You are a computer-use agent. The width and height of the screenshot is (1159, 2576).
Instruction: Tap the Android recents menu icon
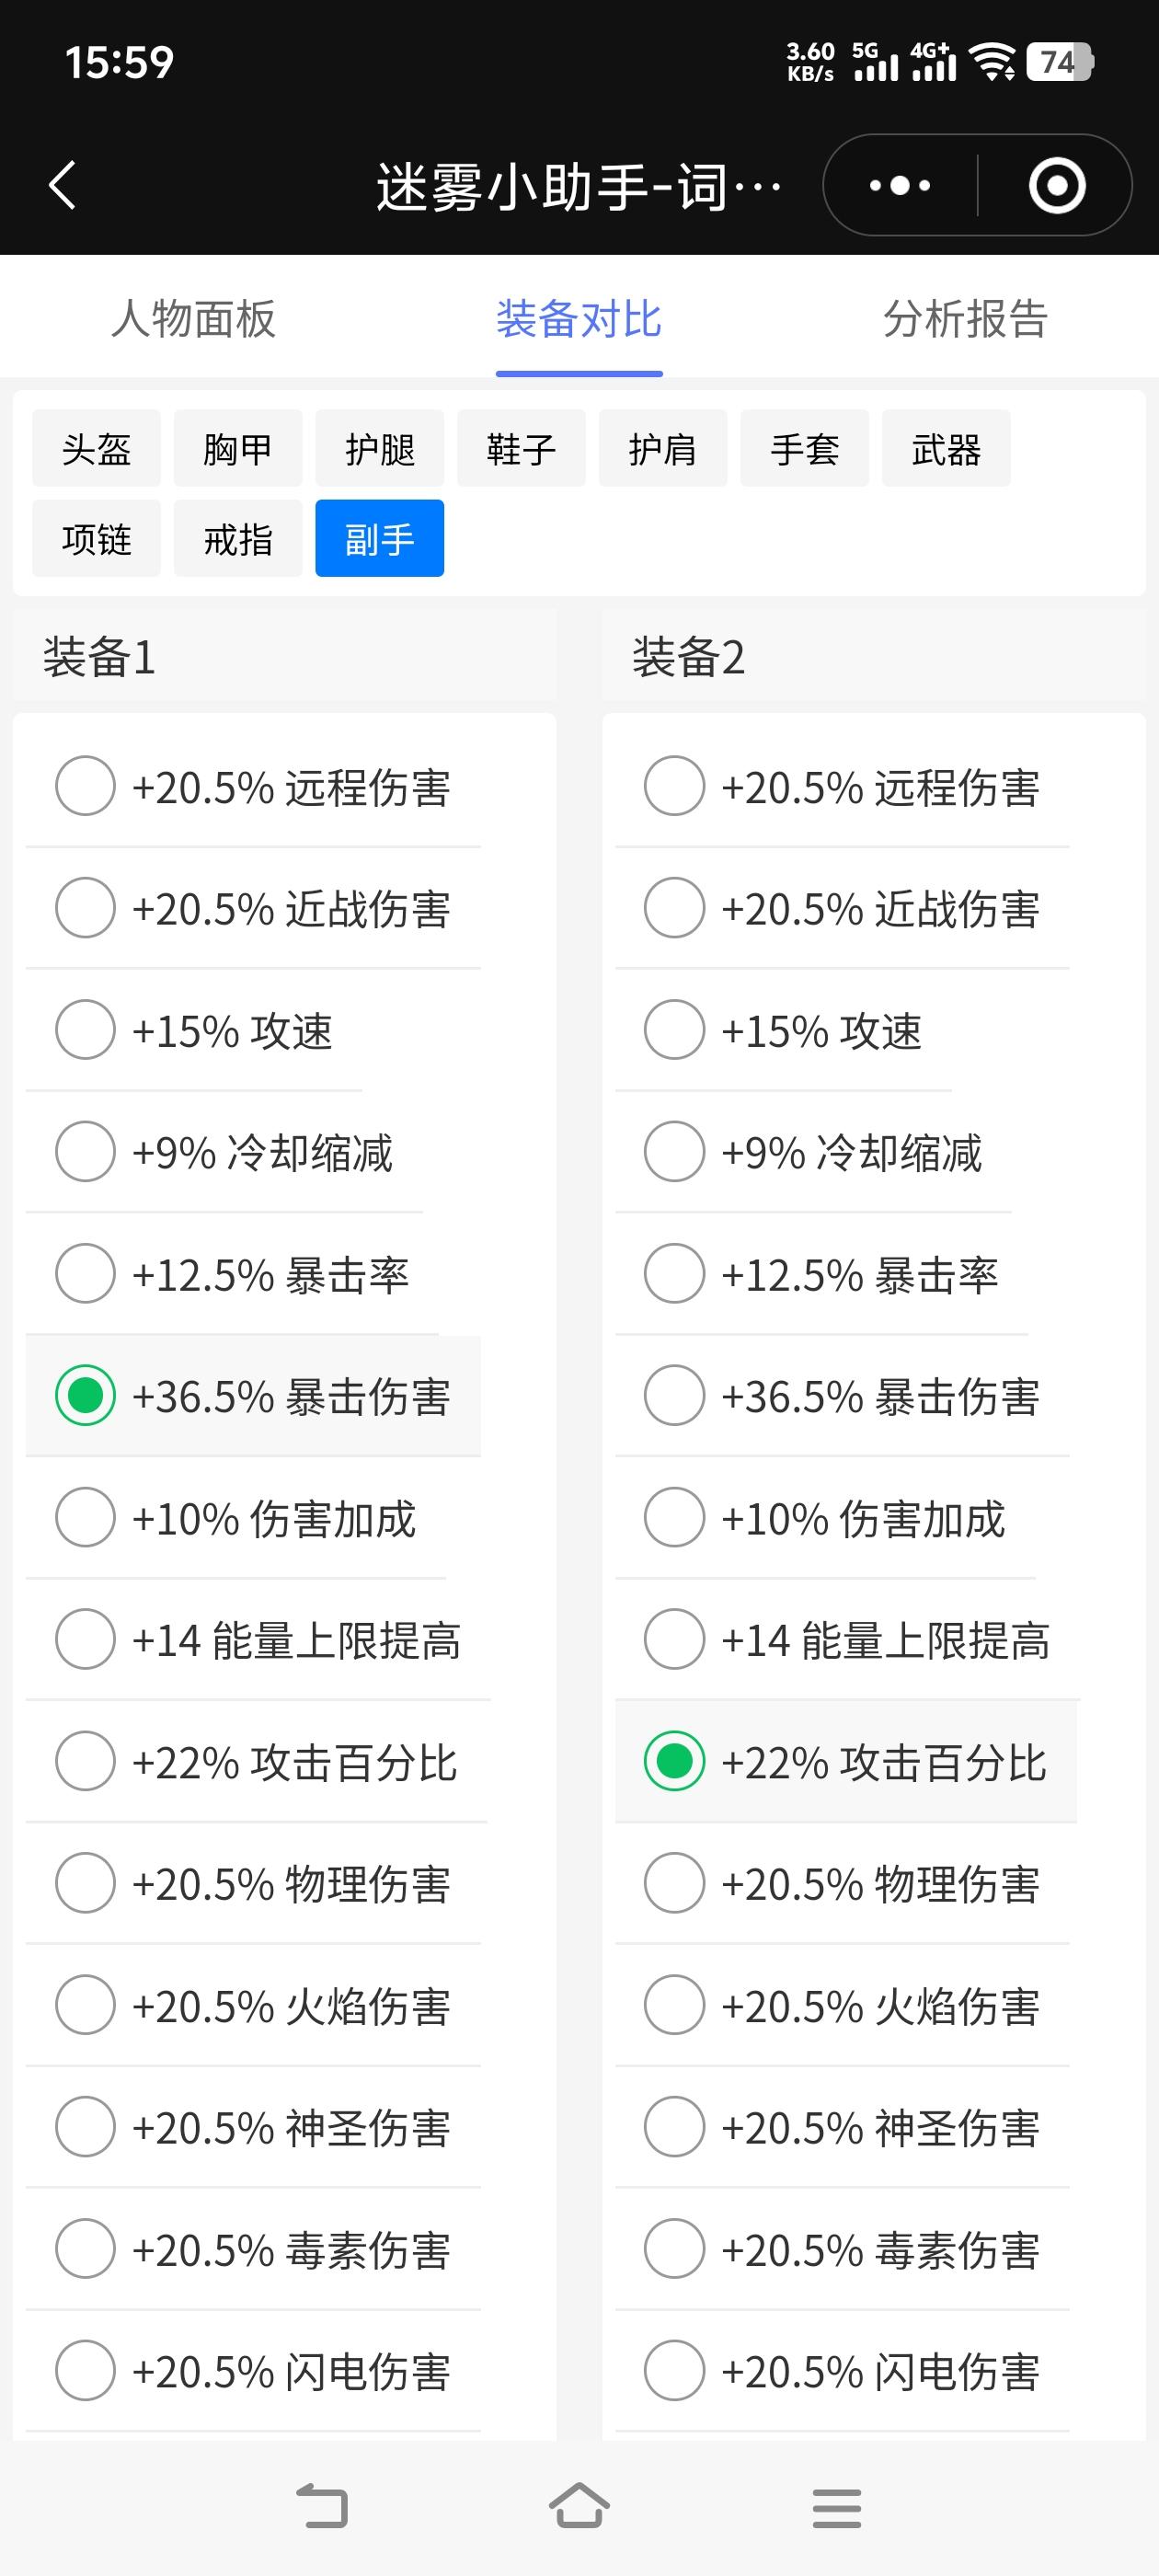pyautogui.click(x=836, y=2507)
